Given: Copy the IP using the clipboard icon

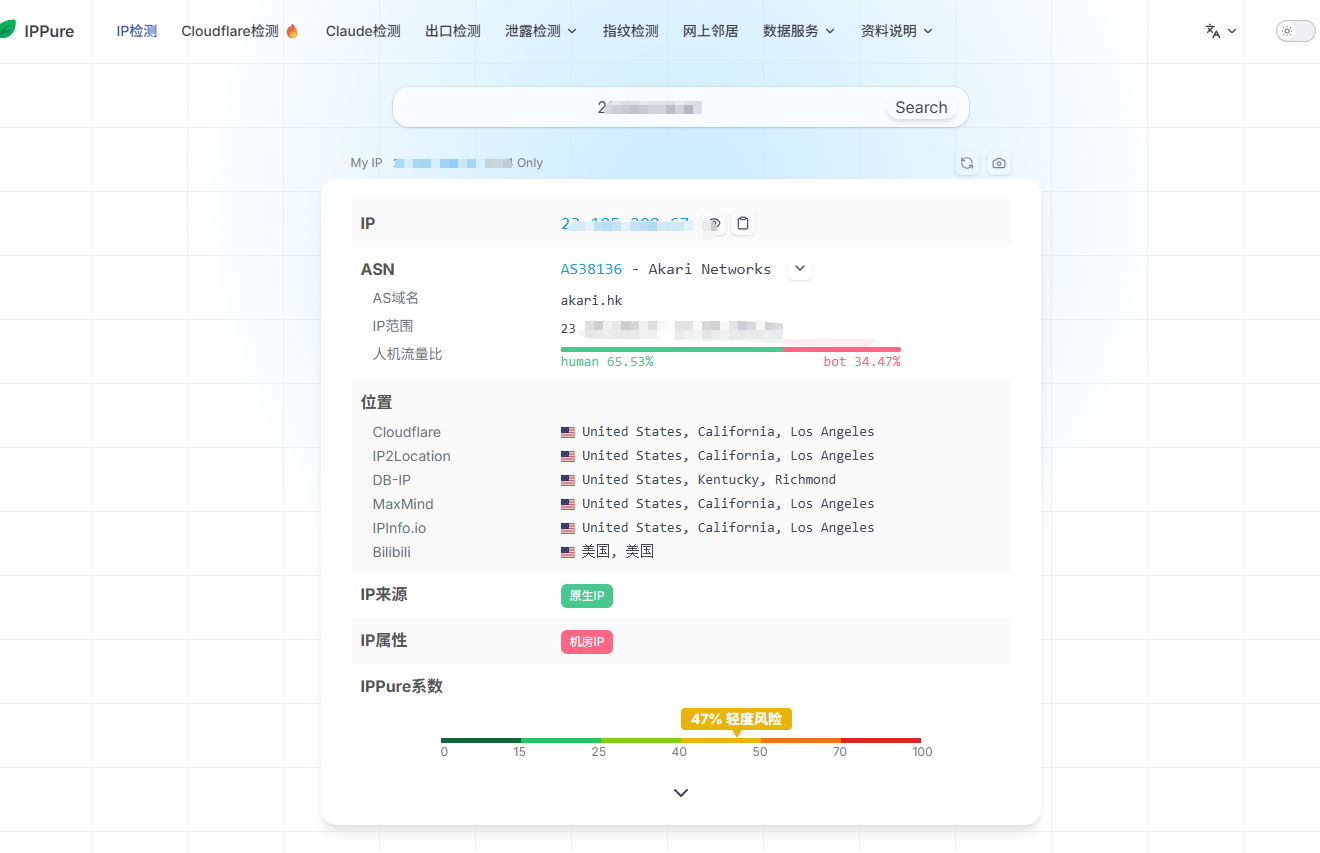Looking at the screenshot, I should point(743,223).
